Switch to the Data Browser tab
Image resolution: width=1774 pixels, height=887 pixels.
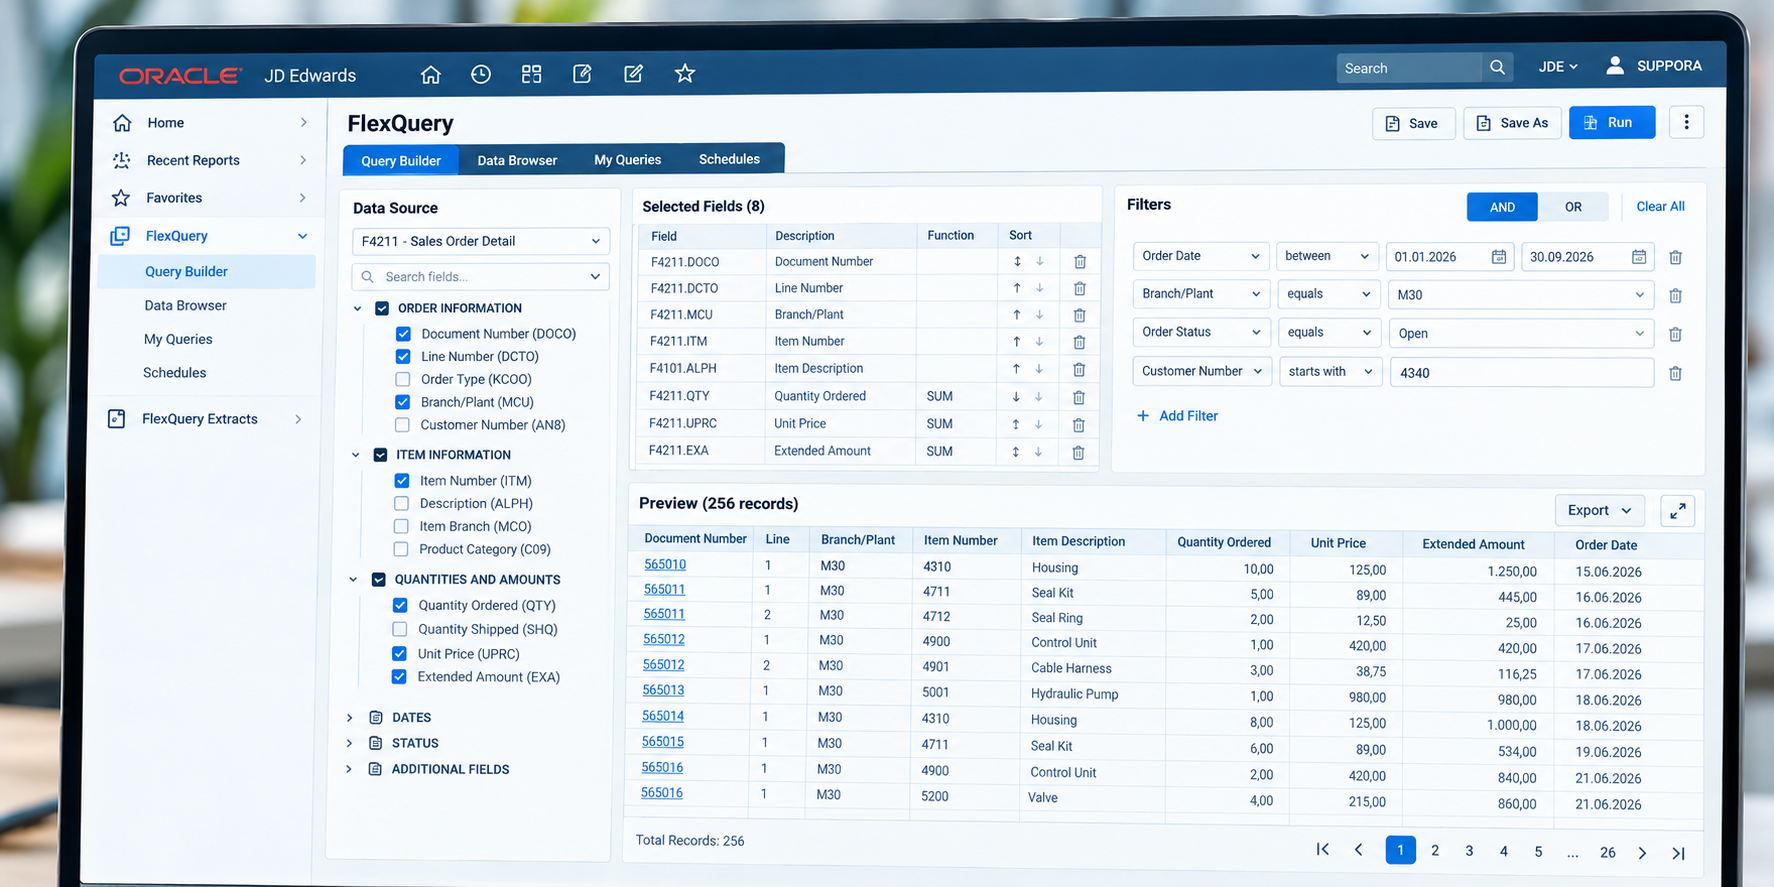tap(517, 160)
